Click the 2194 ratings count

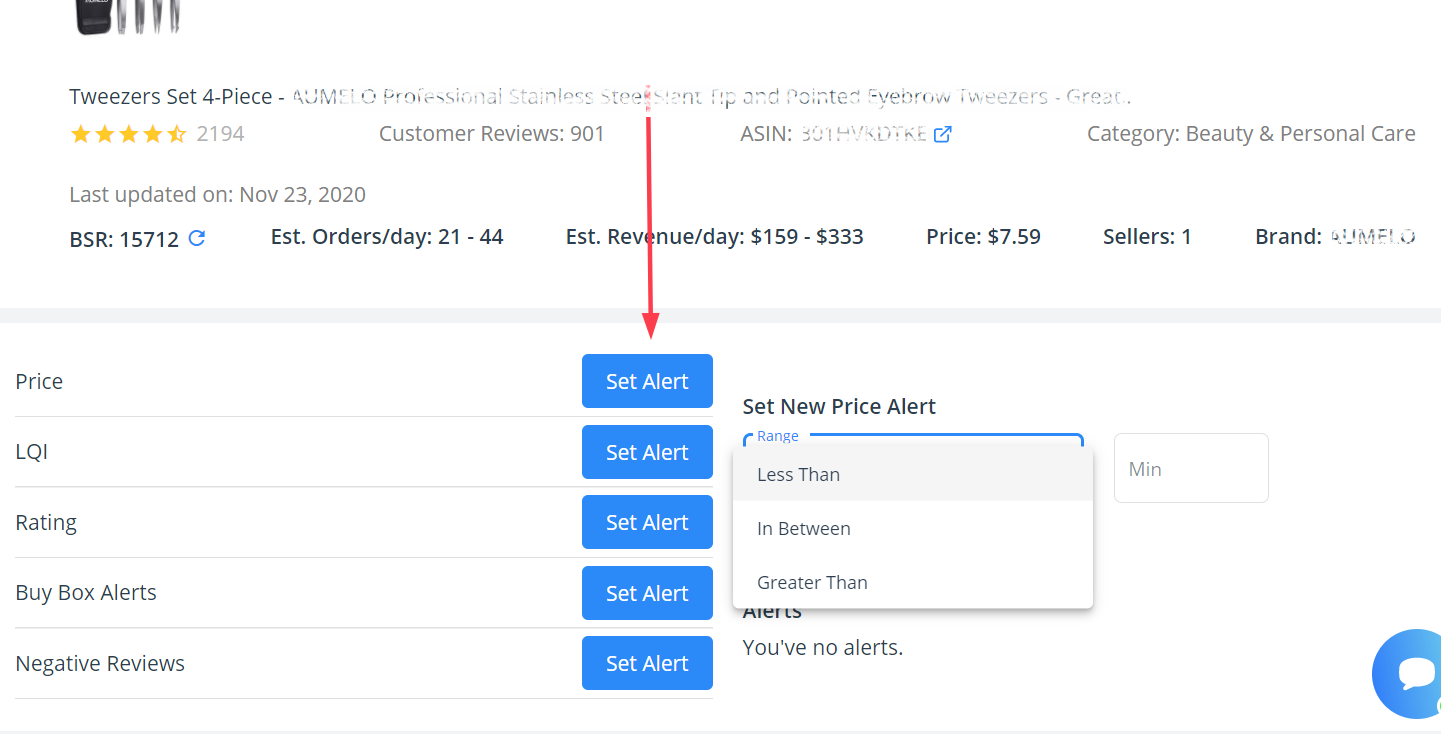click(220, 134)
